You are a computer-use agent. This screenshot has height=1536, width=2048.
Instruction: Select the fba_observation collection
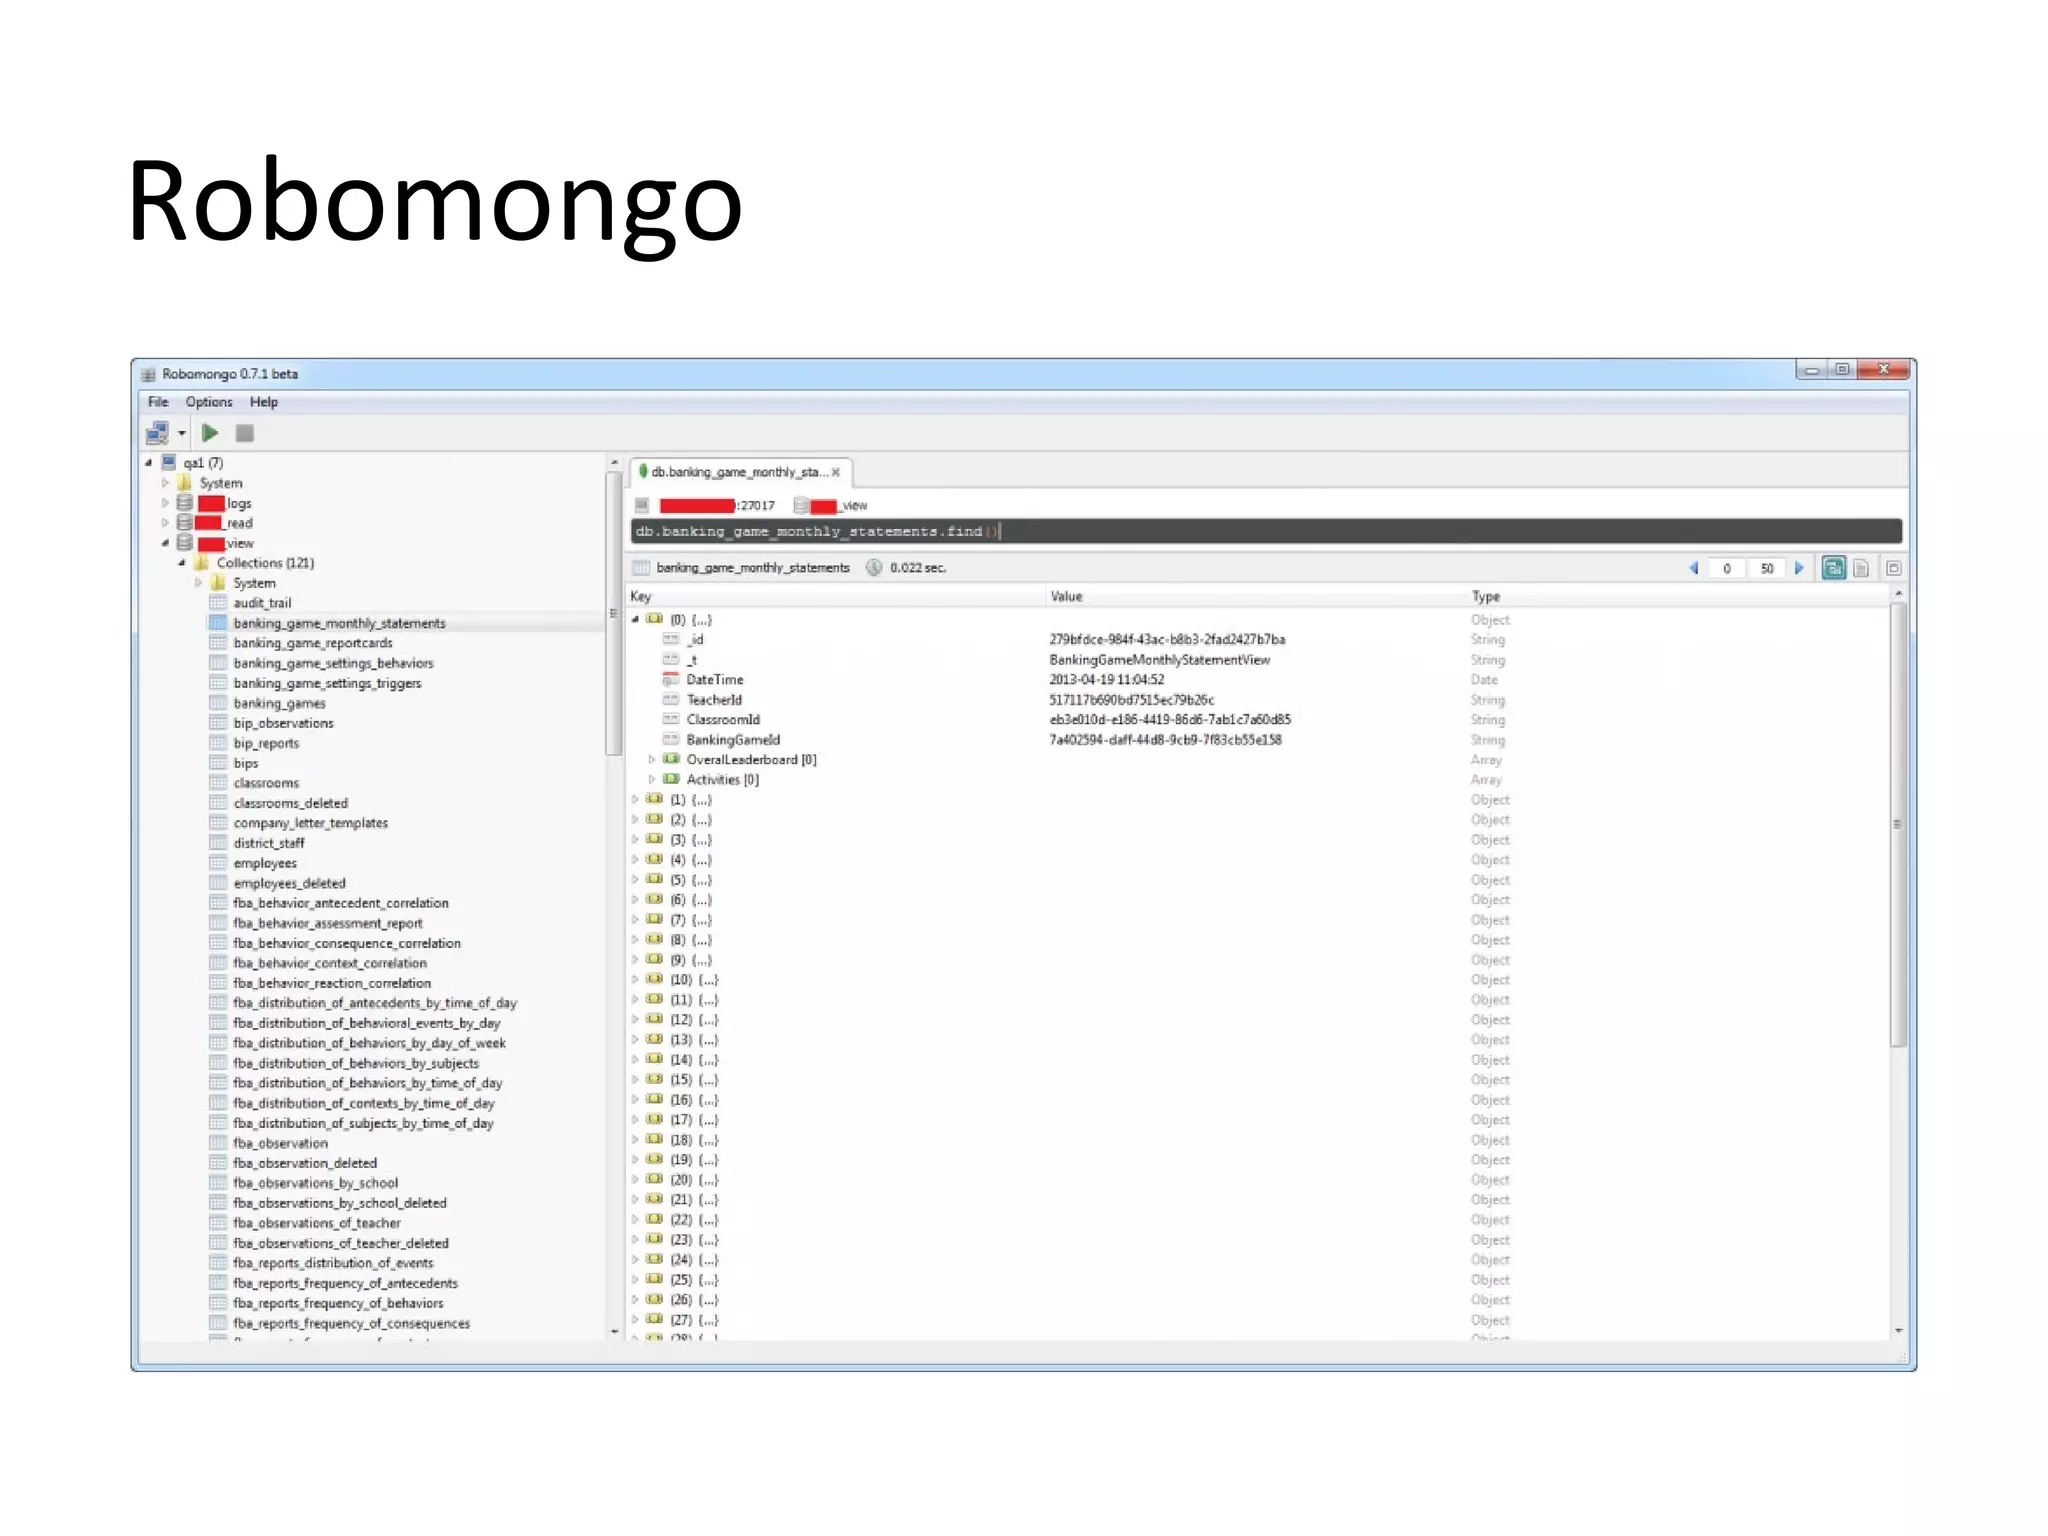(x=280, y=1143)
